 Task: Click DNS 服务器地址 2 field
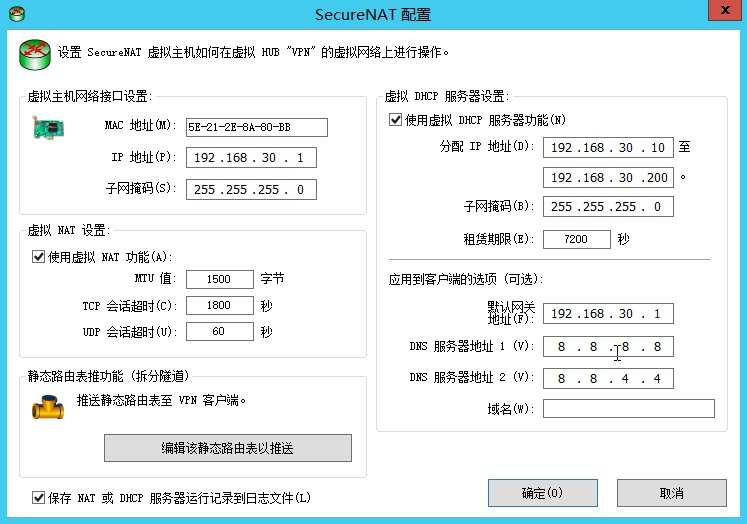click(608, 379)
